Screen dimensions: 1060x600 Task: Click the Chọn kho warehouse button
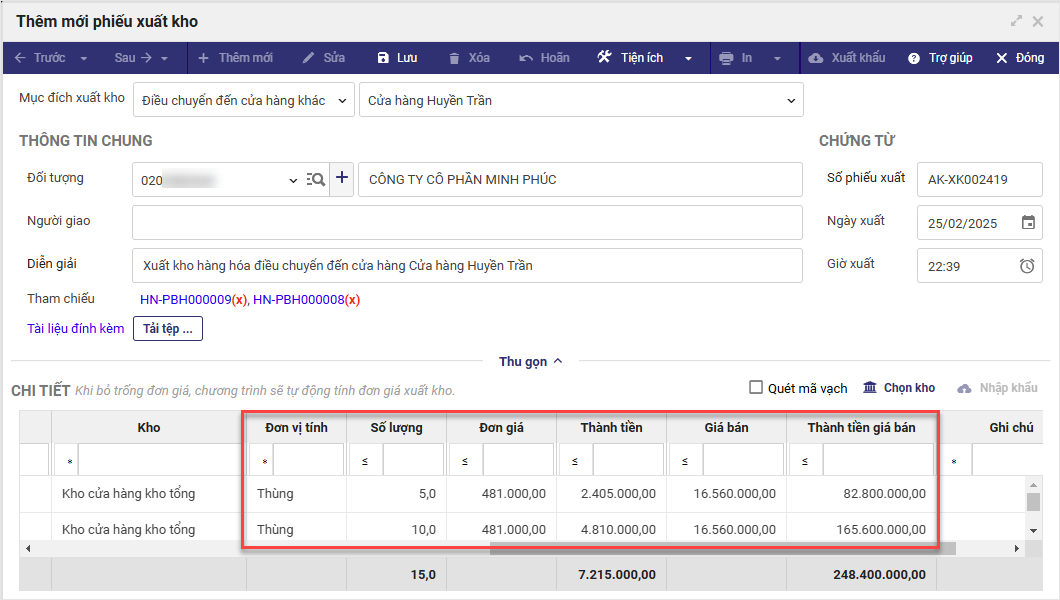coord(899,388)
